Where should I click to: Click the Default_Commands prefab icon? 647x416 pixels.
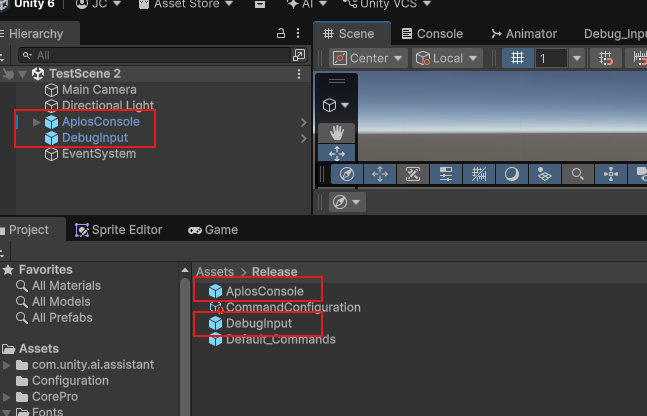tap(215, 340)
